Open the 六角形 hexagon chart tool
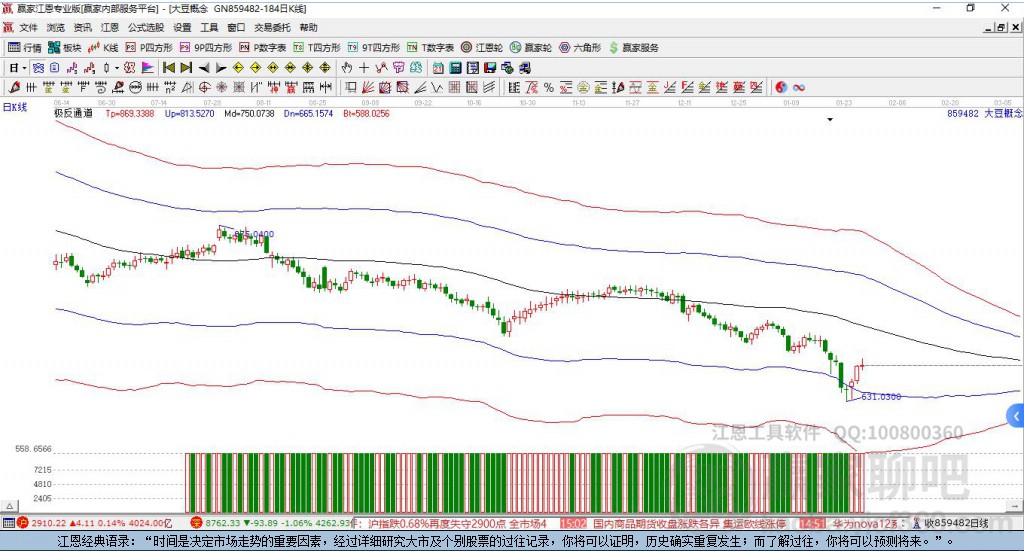This screenshot has height=551, width=1024. [580, 47]
